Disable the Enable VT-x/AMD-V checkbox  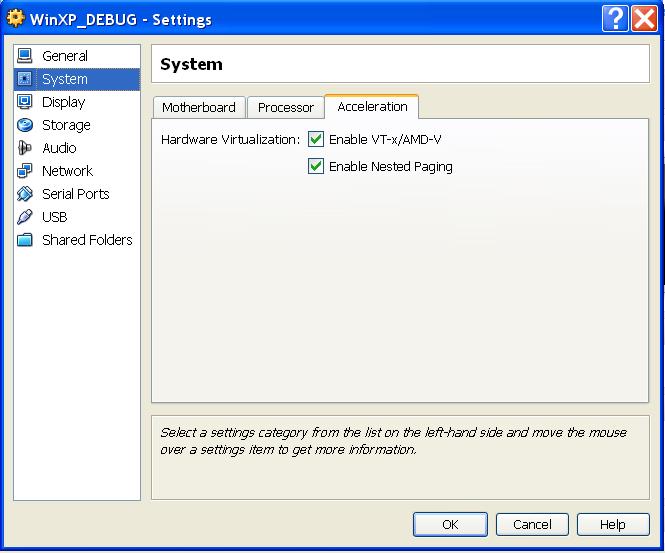[x=316, y=140]
